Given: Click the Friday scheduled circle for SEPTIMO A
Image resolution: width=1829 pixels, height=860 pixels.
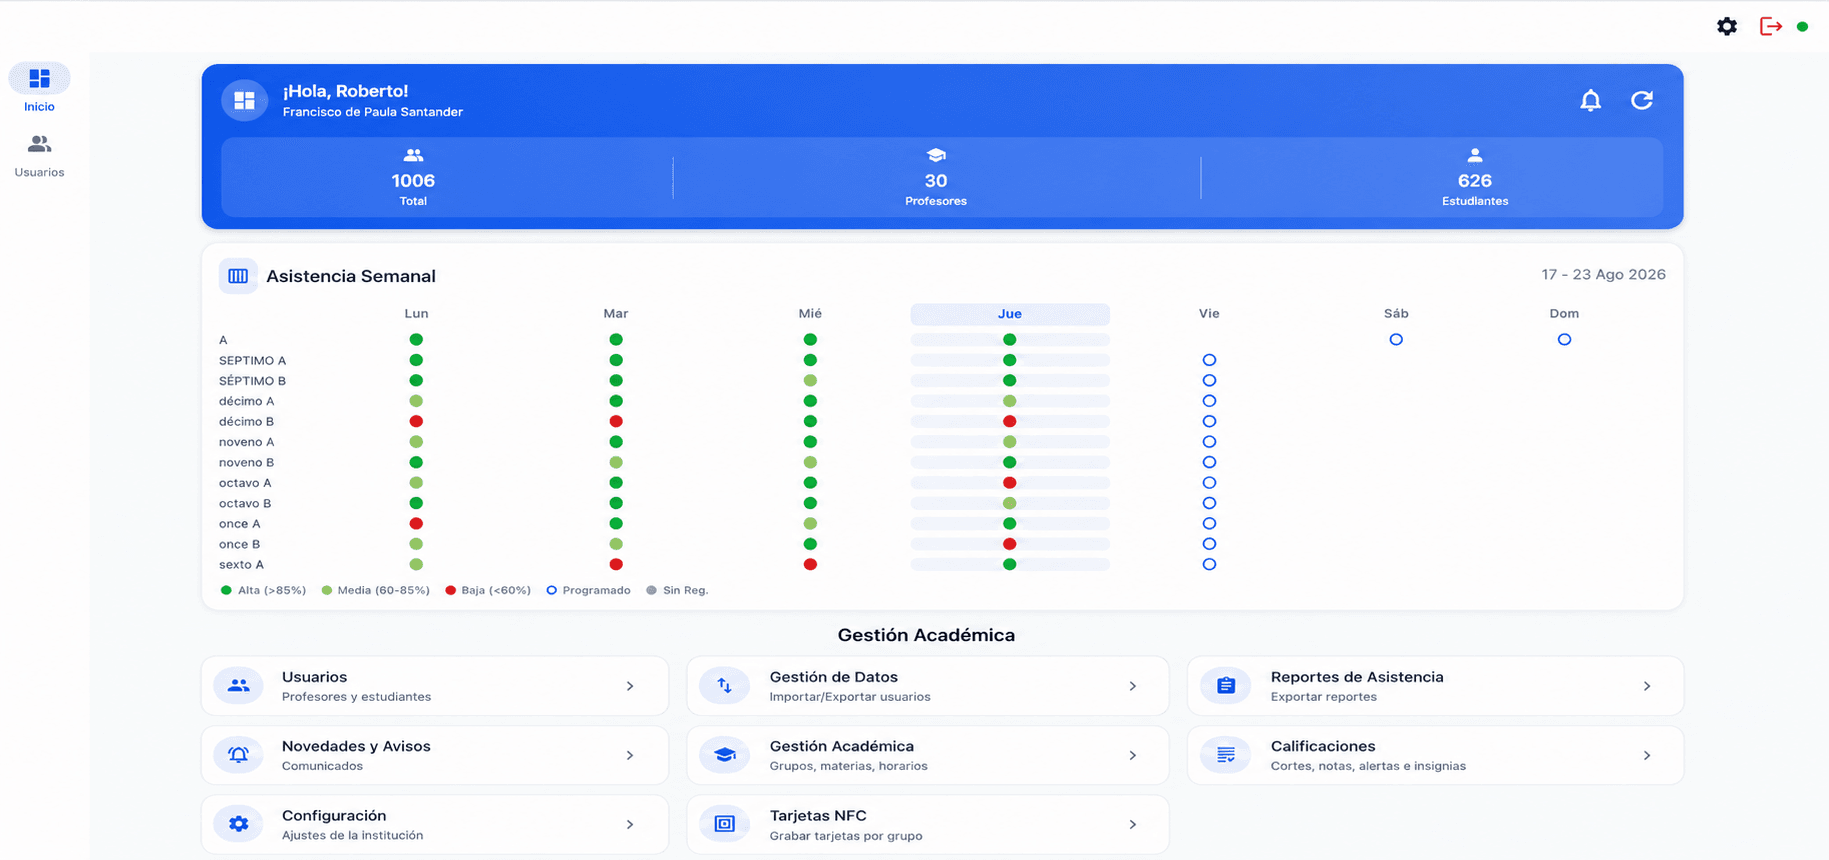Looking at the screenshot, I should click(1209, 360).
